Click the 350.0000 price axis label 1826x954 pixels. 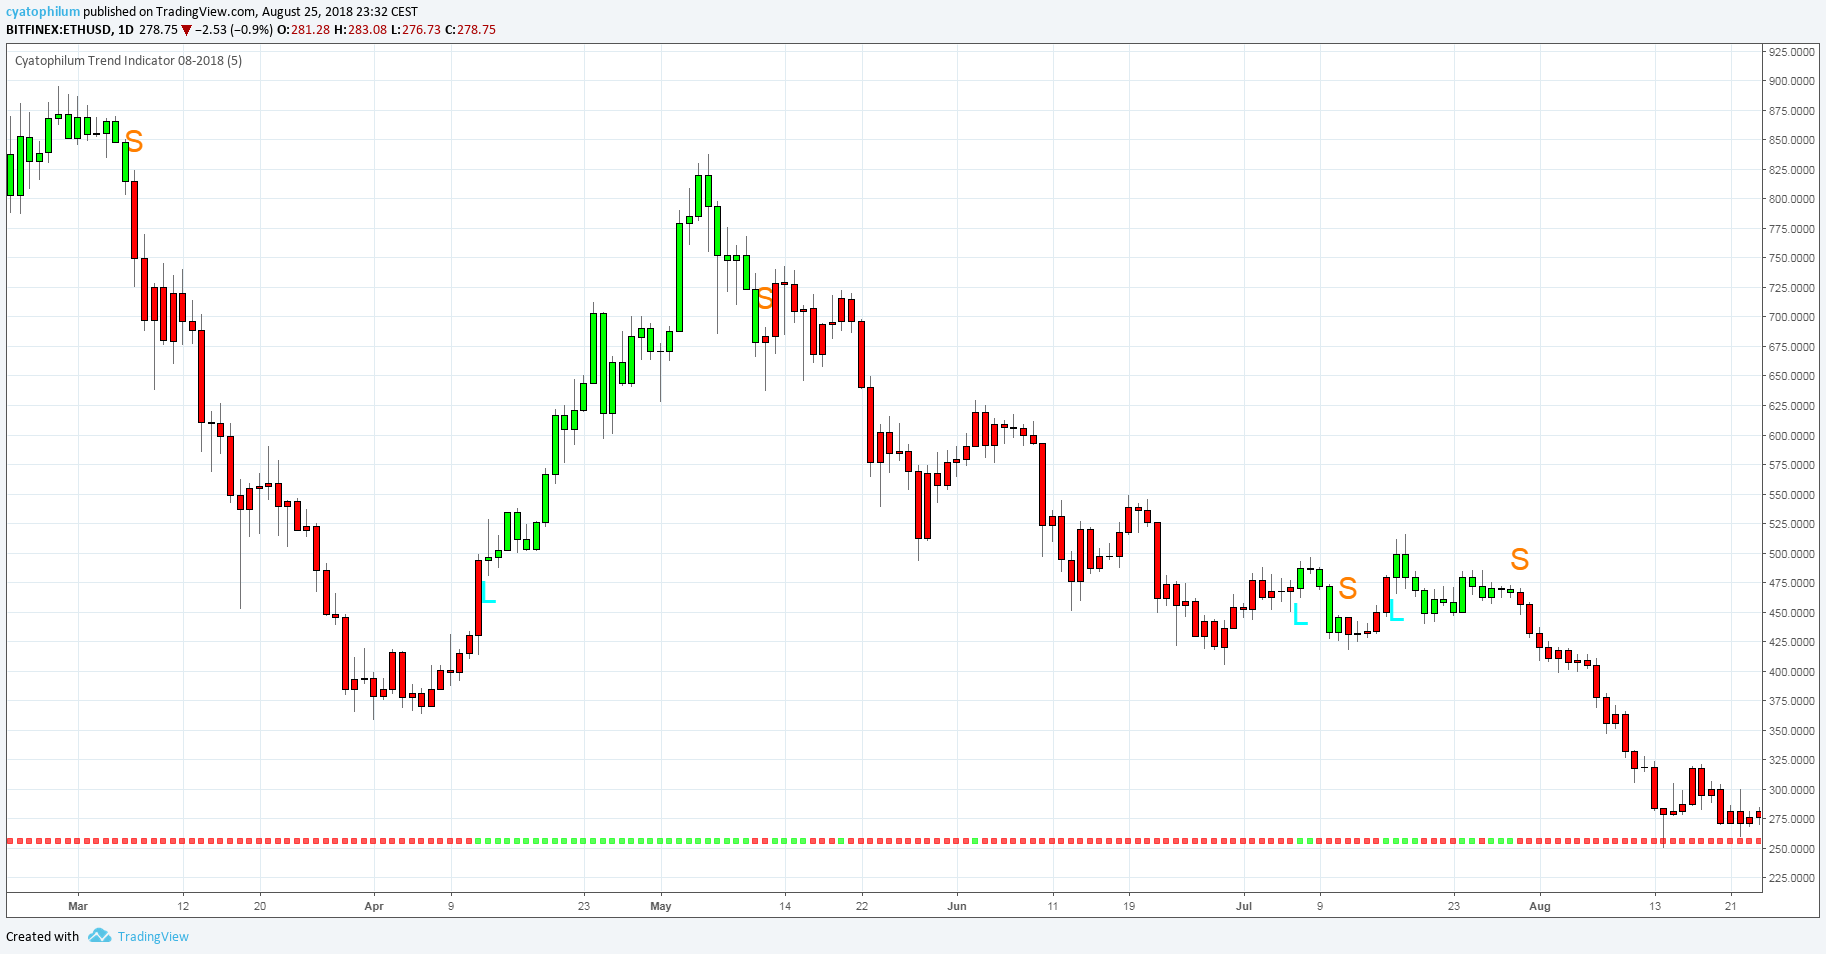tap(1791, 731)
